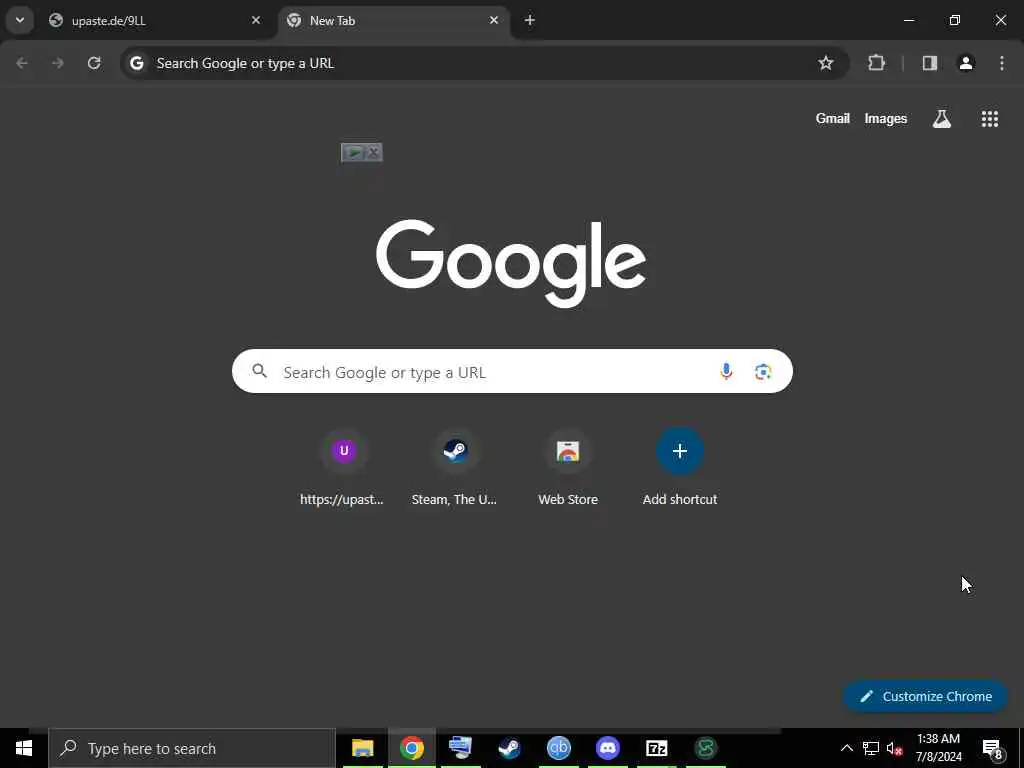Open 7-Zip from the taskbar
Viewport: 1024px width, 768px height.
point(656,748)
